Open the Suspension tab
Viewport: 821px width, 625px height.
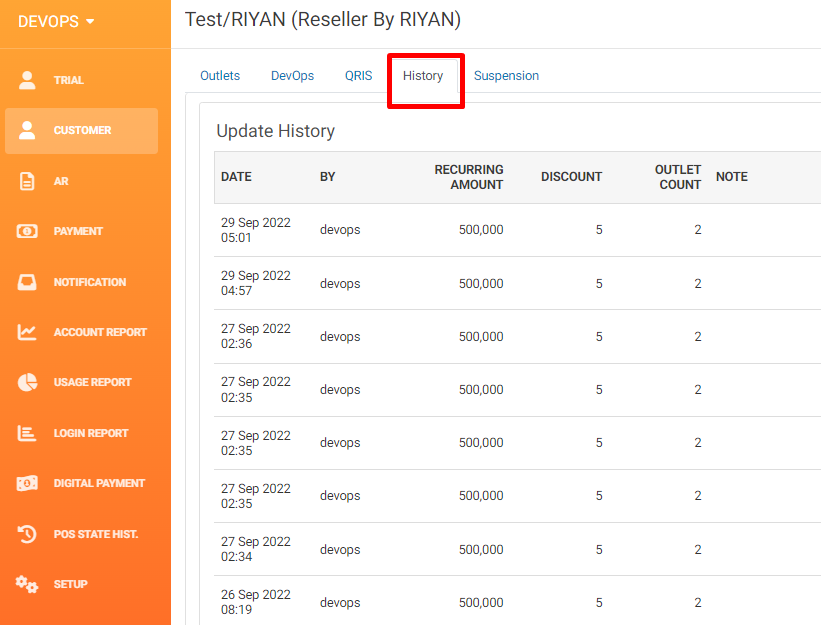pyautogui.click(x=506, y=76)
